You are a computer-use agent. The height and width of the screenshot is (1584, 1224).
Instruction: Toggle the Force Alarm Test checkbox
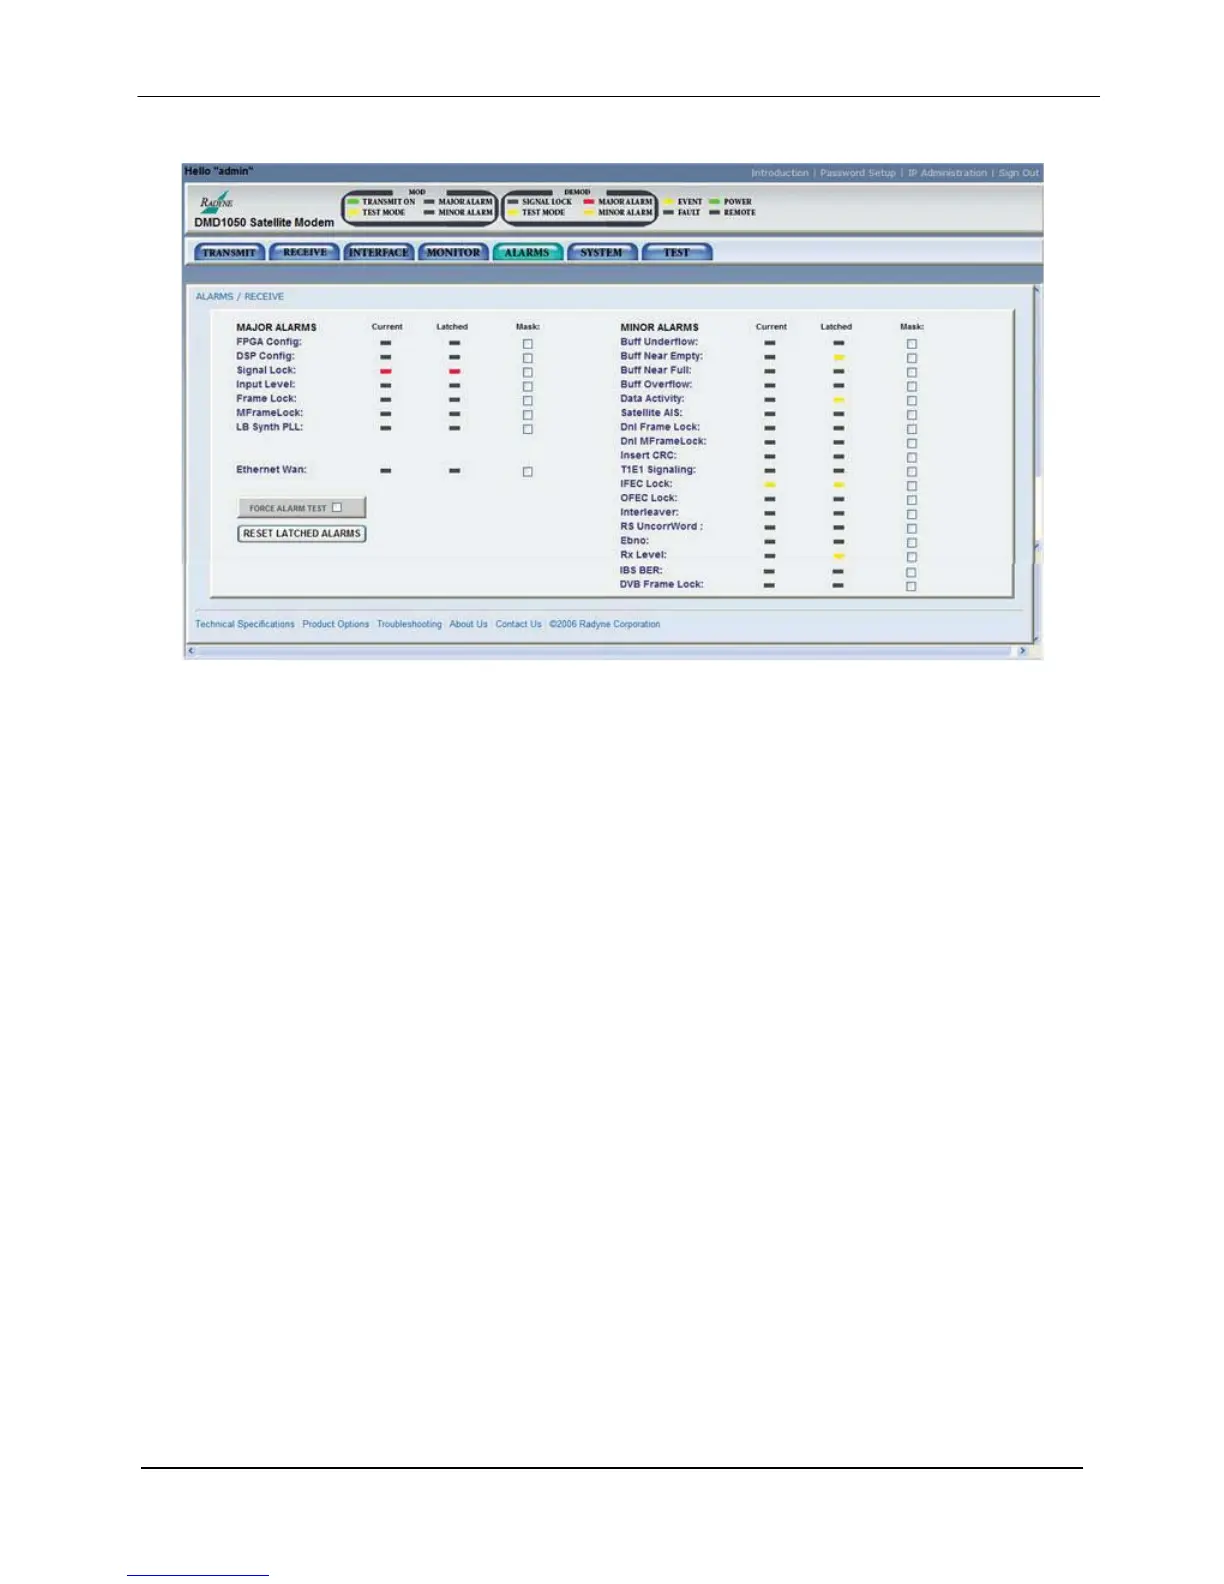pyautogui.click(x=337, y=507)
